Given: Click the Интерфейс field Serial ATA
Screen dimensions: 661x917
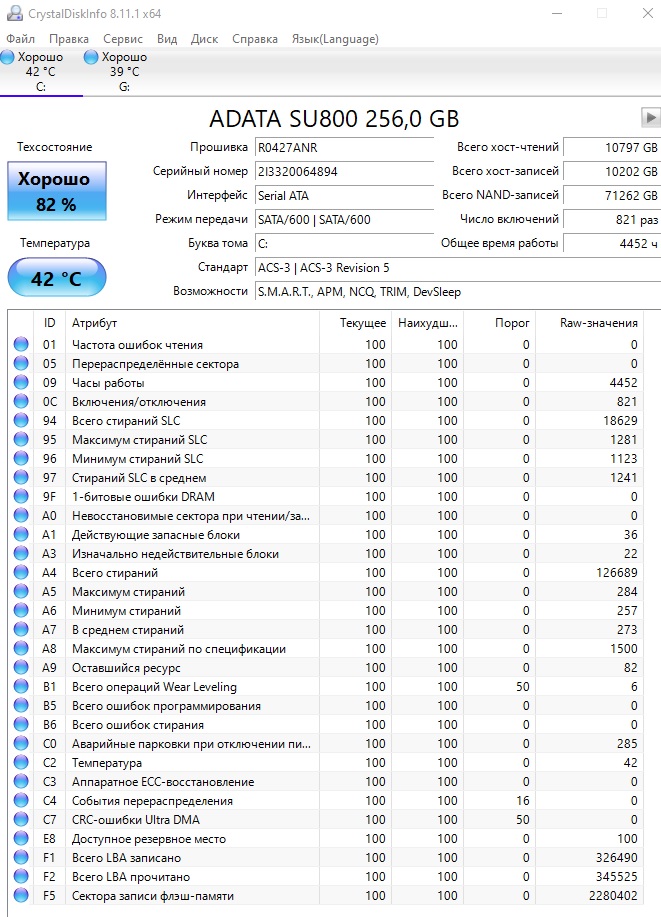Looking at the screenshot, I should [x=344, y=195].
